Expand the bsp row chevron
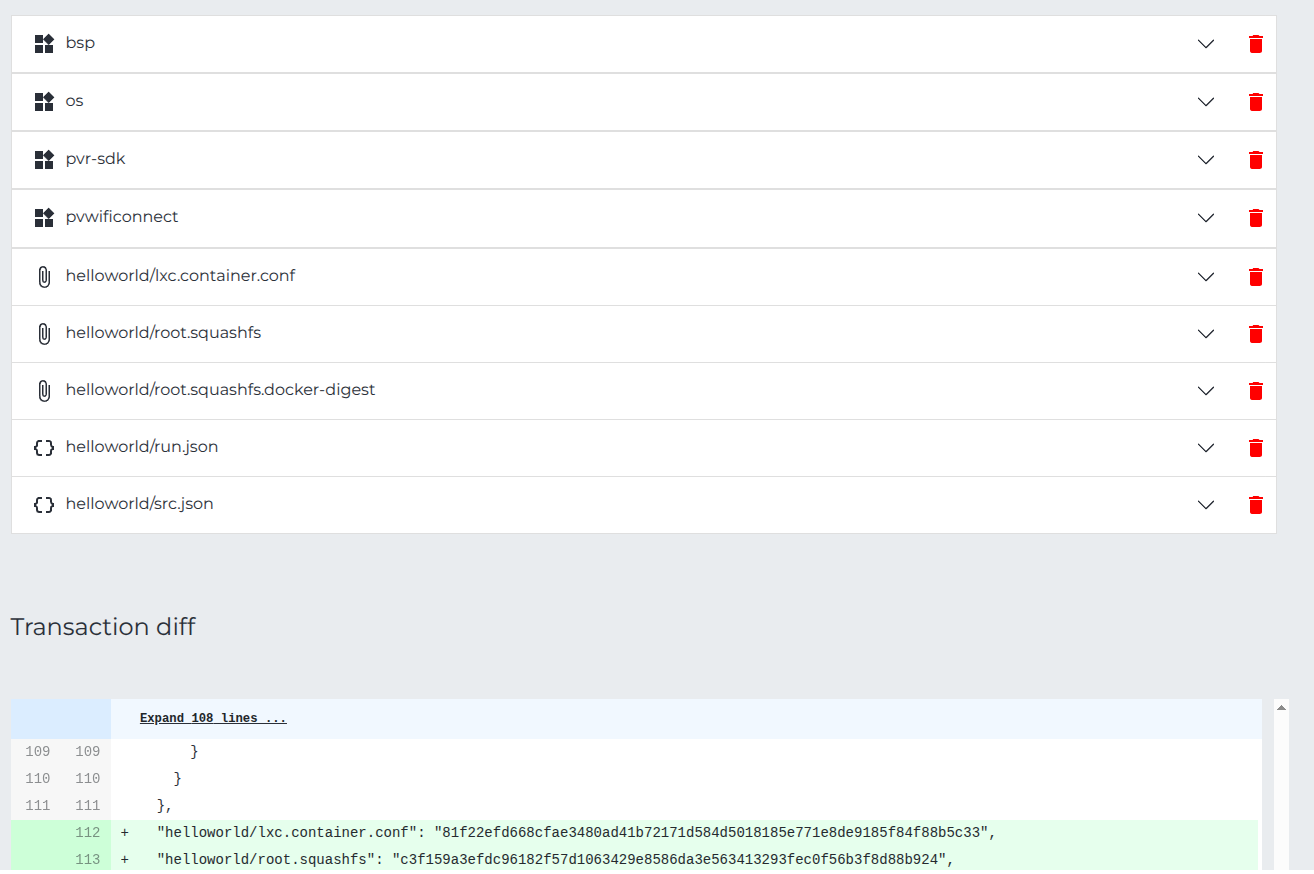Viewport: 1314px width, 874px height. click(1206, 44)
